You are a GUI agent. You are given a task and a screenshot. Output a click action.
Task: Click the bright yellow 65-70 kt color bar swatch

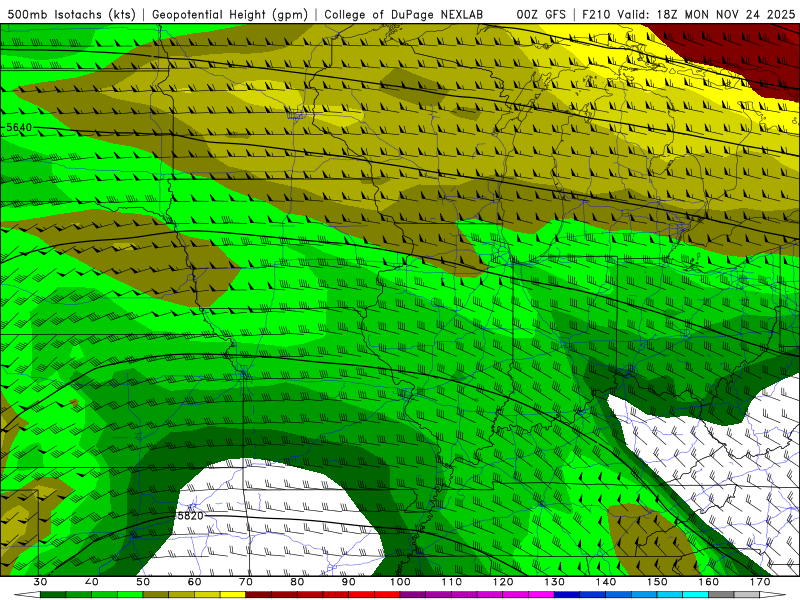coord(233,595)
